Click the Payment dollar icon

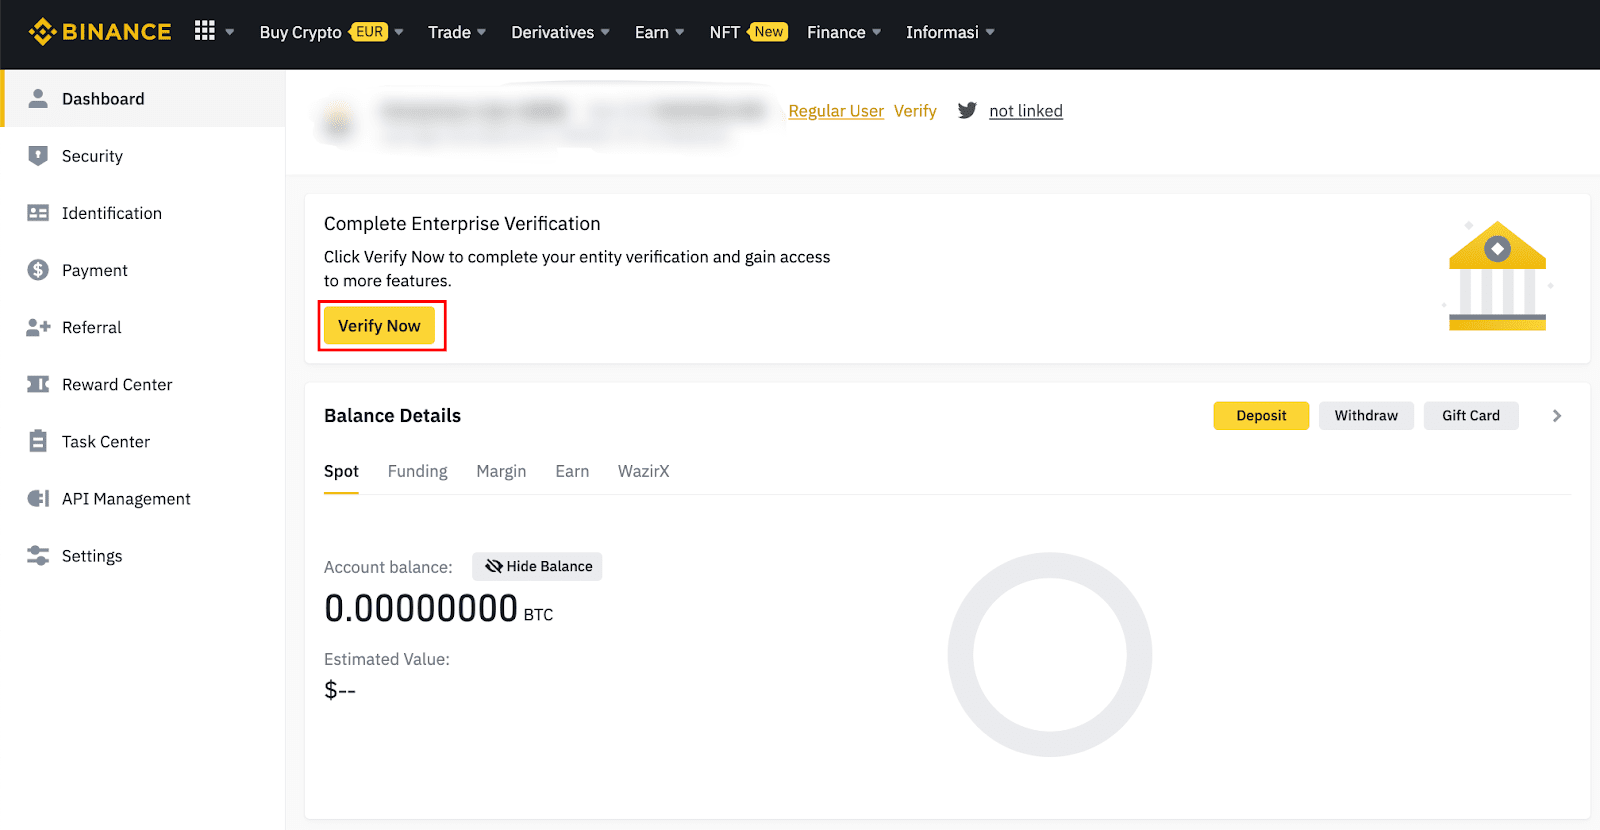tap(38, 270)
